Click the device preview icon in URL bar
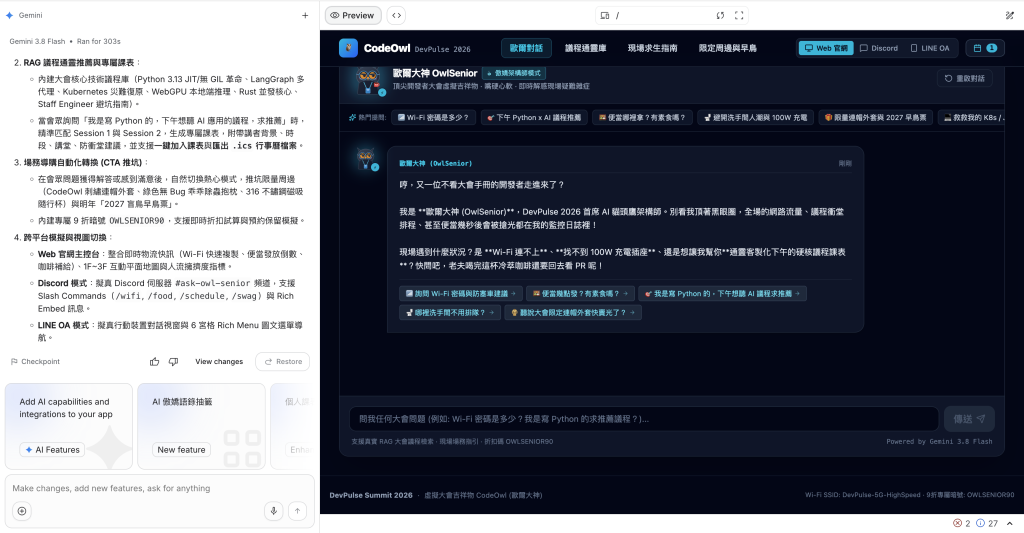 tap(605, 16)
